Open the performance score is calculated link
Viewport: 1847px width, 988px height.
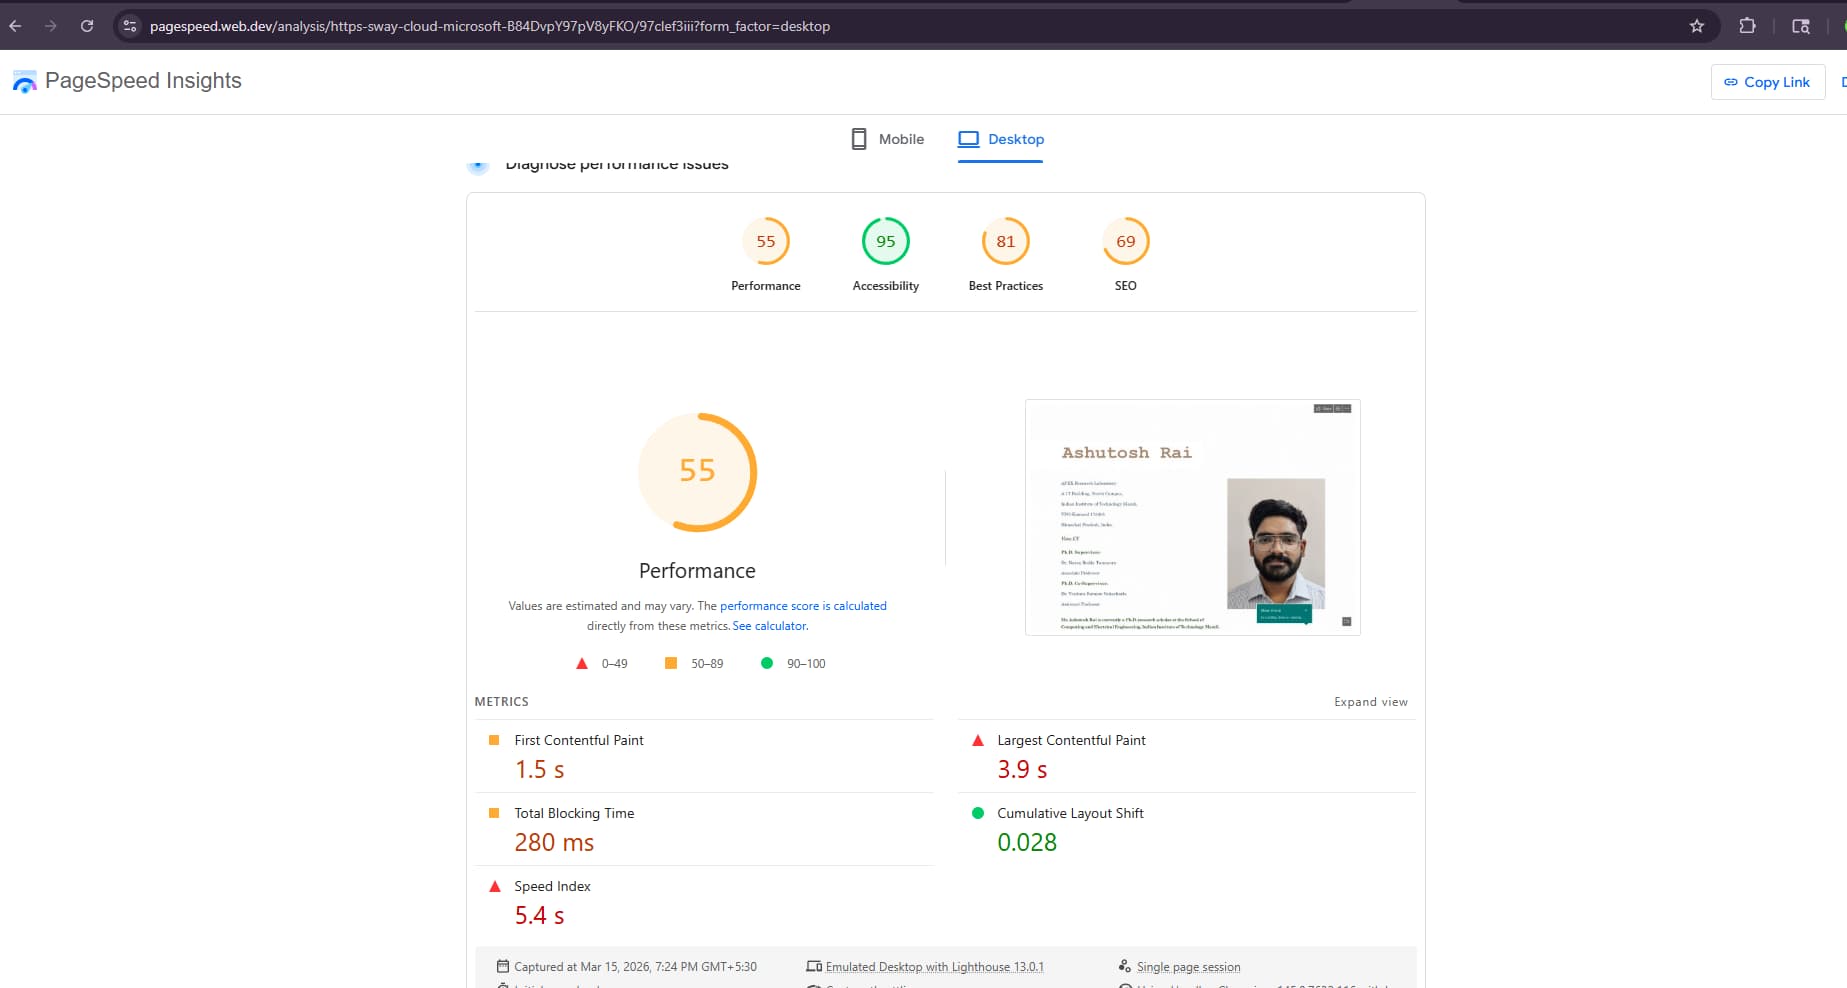[x=803, y=605]
